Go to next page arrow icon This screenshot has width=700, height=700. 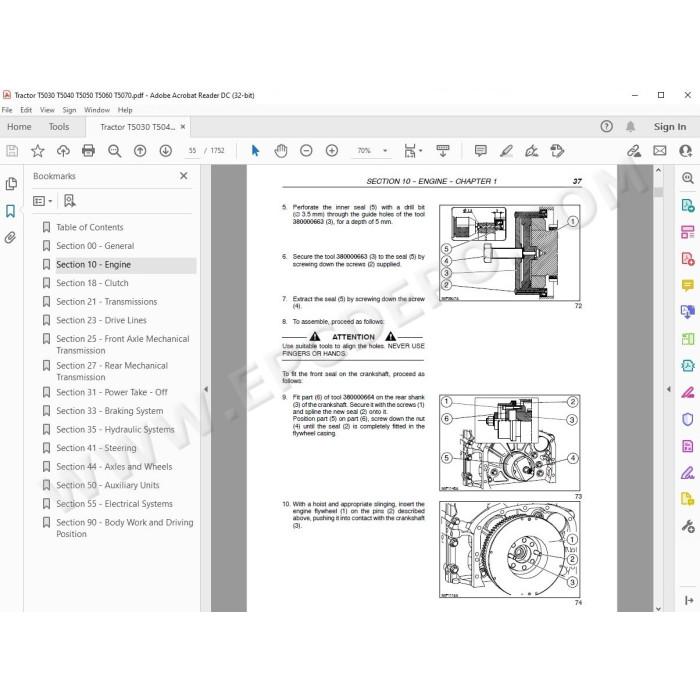click(166, 151)
